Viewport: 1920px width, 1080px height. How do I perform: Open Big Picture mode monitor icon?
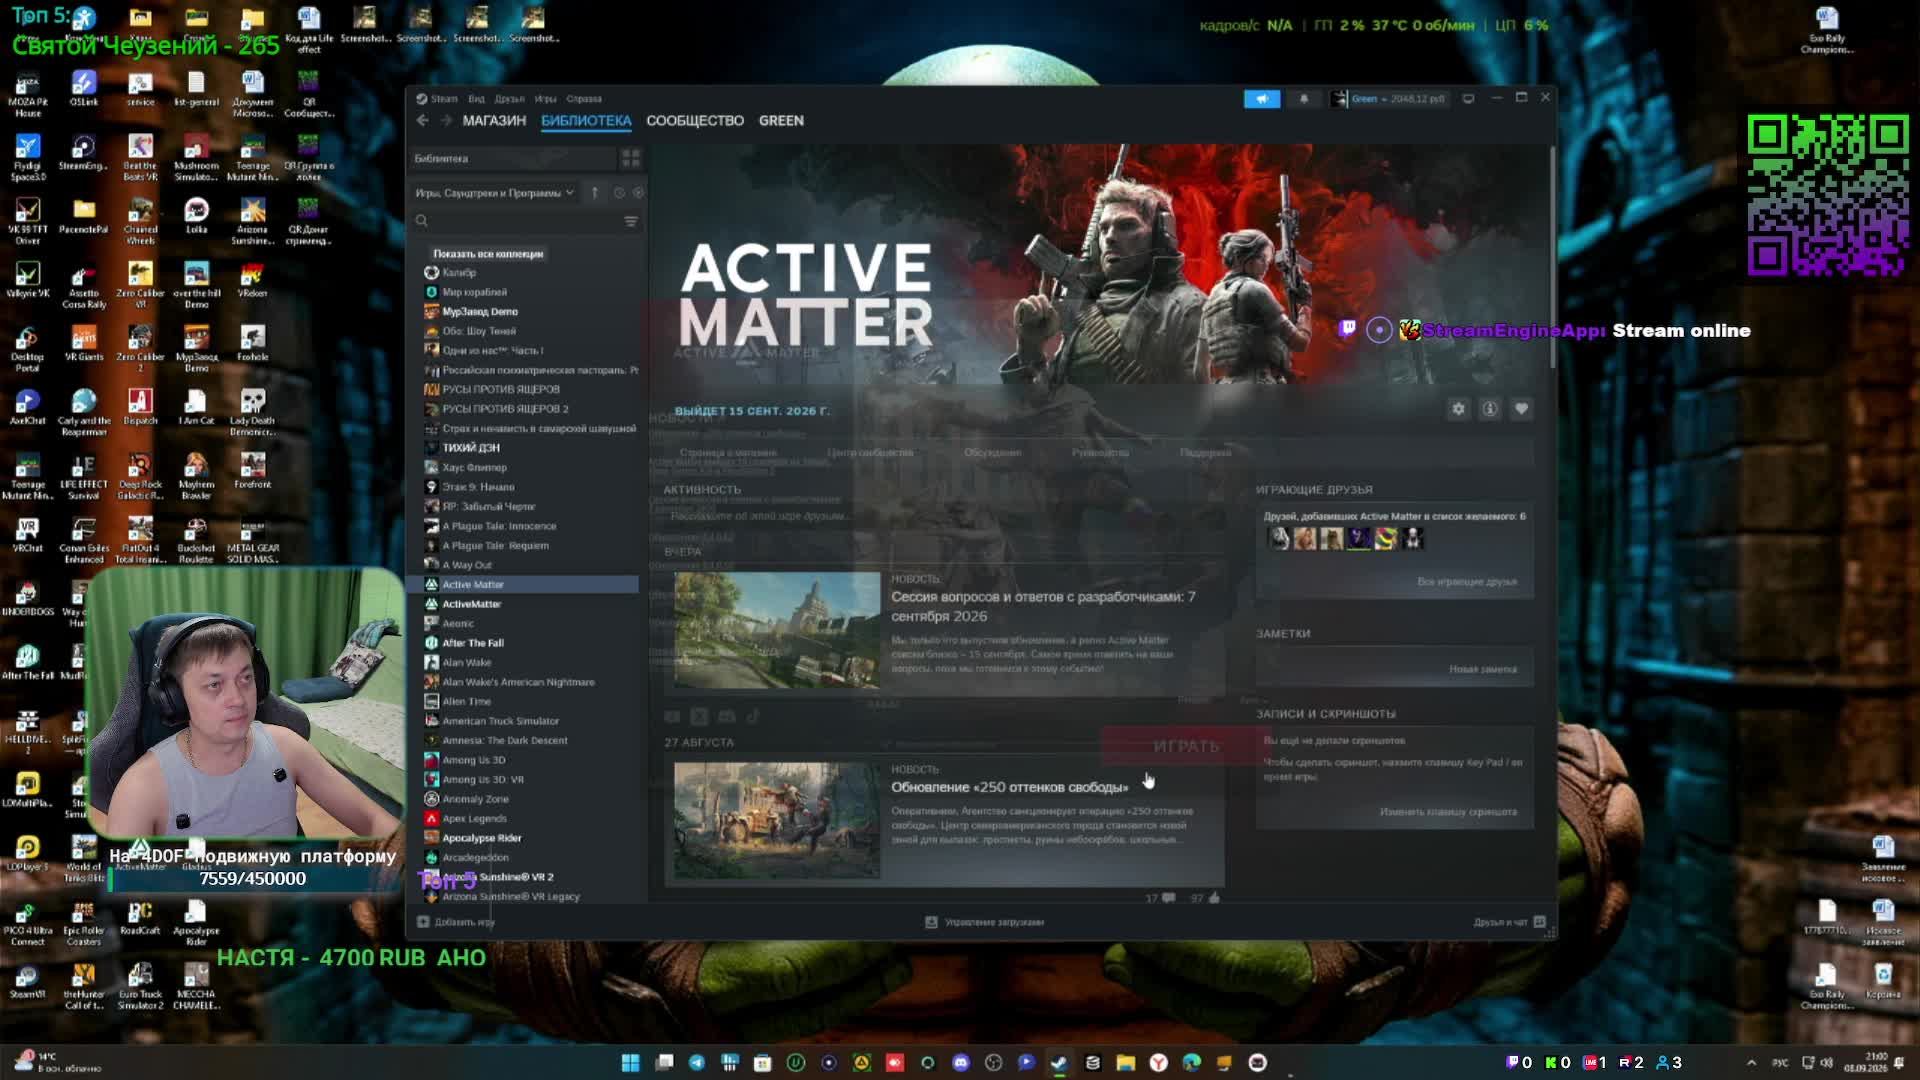tap(1468, 99)
